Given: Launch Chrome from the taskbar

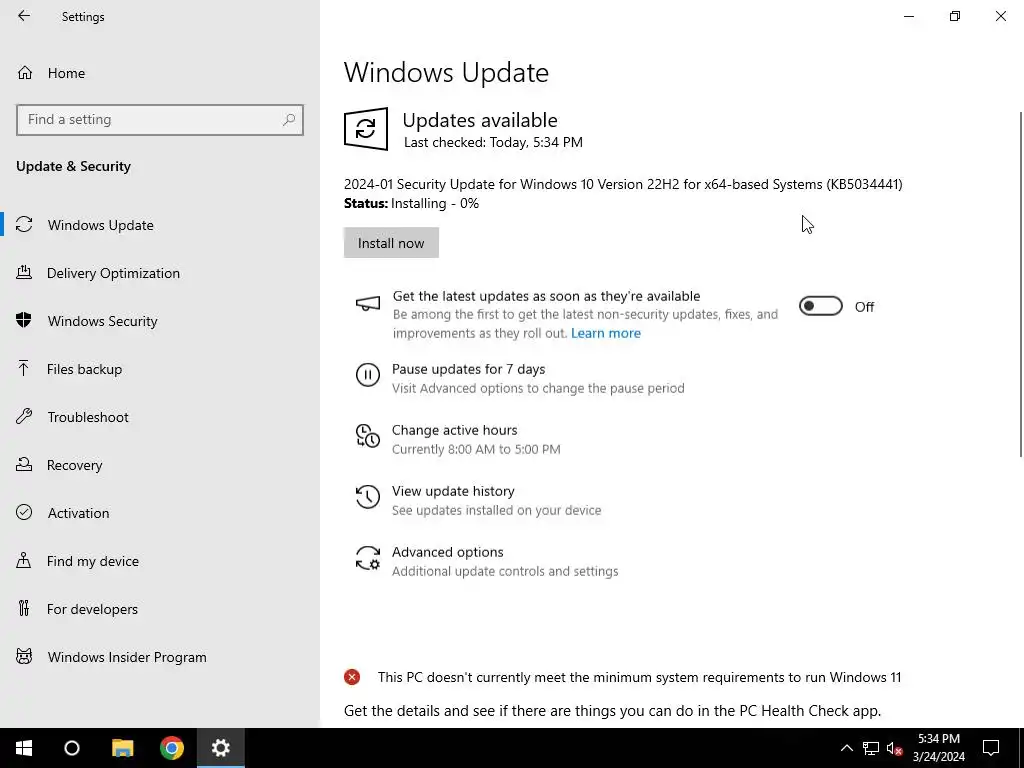Looking at the screenshot, I should click(x=172, y=748).
